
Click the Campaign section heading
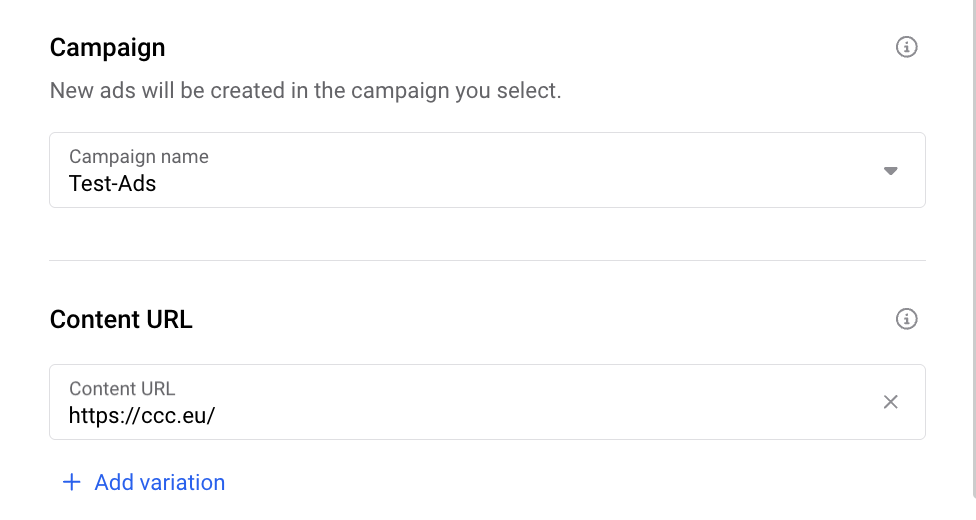point(107,47)
